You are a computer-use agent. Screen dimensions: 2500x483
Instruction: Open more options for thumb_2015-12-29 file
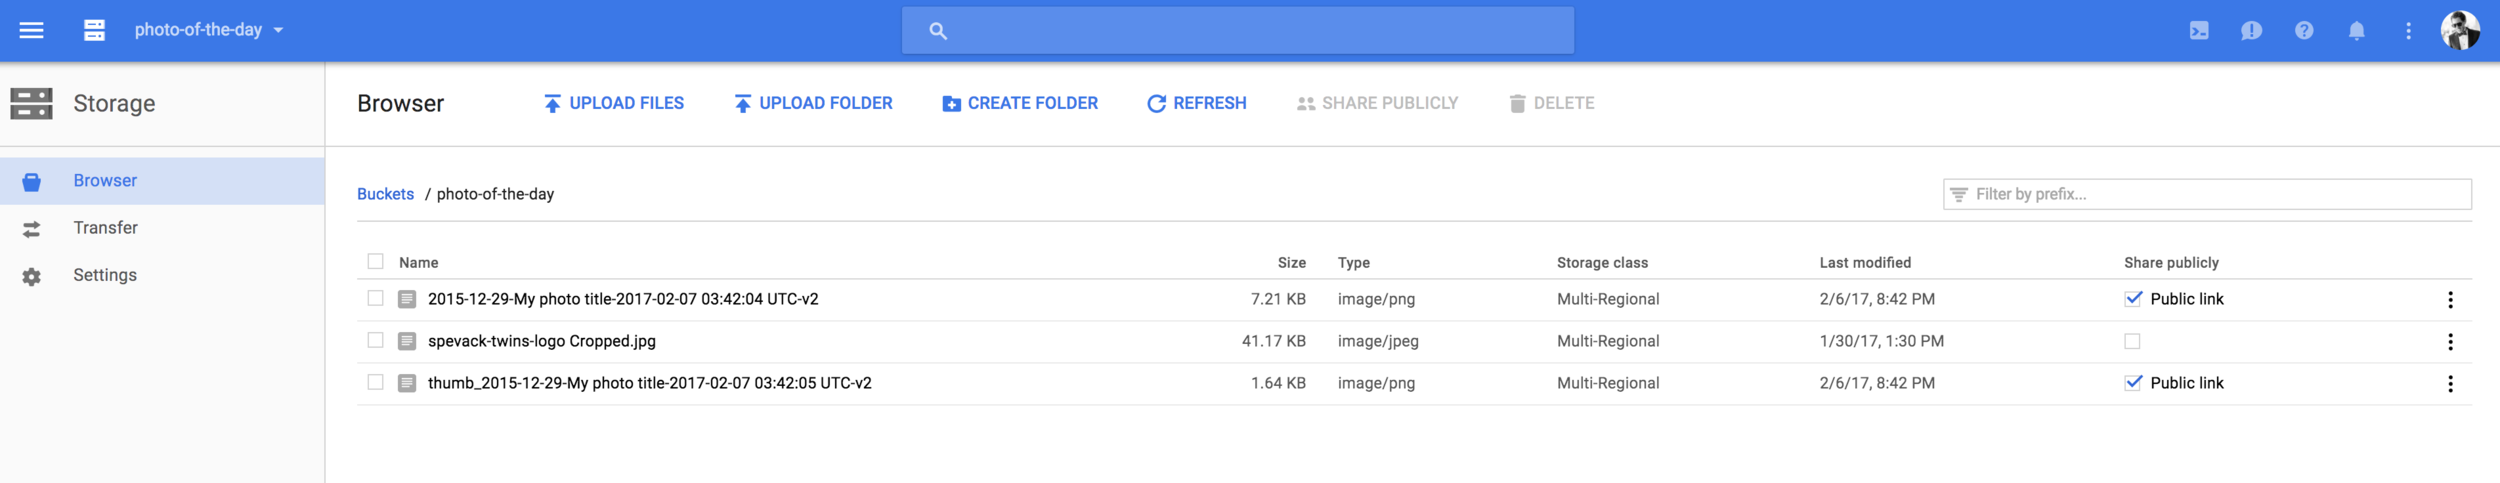(x=2450, y=384)
